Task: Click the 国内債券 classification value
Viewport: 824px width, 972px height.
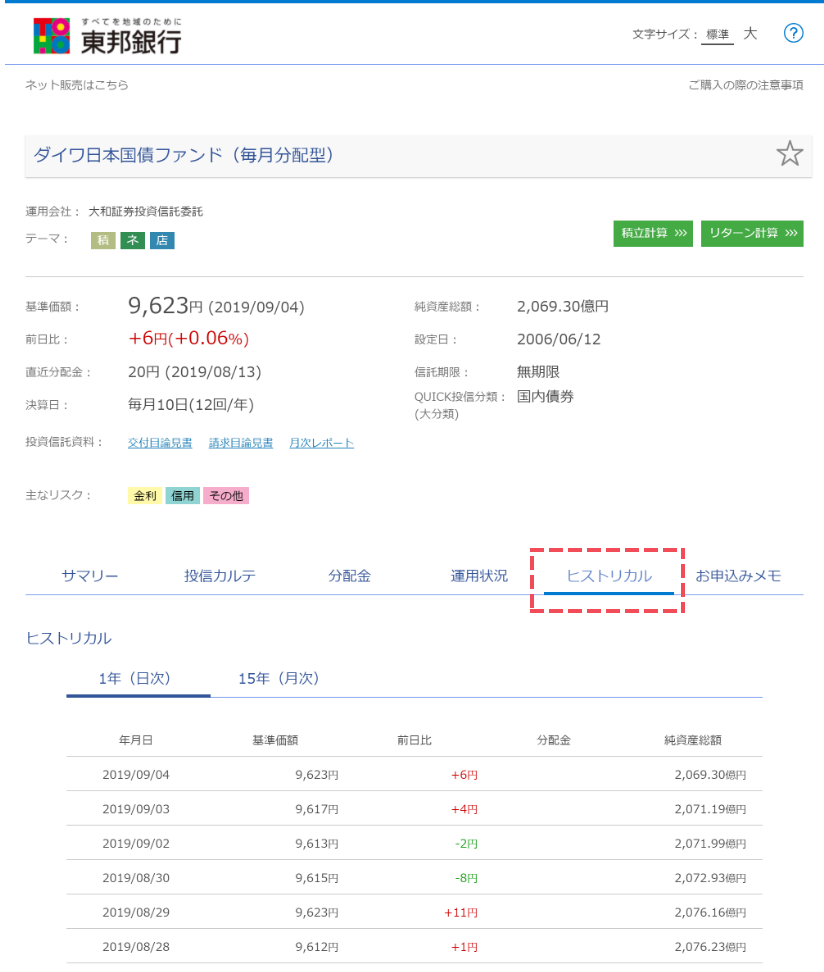Action: [546, 396]
